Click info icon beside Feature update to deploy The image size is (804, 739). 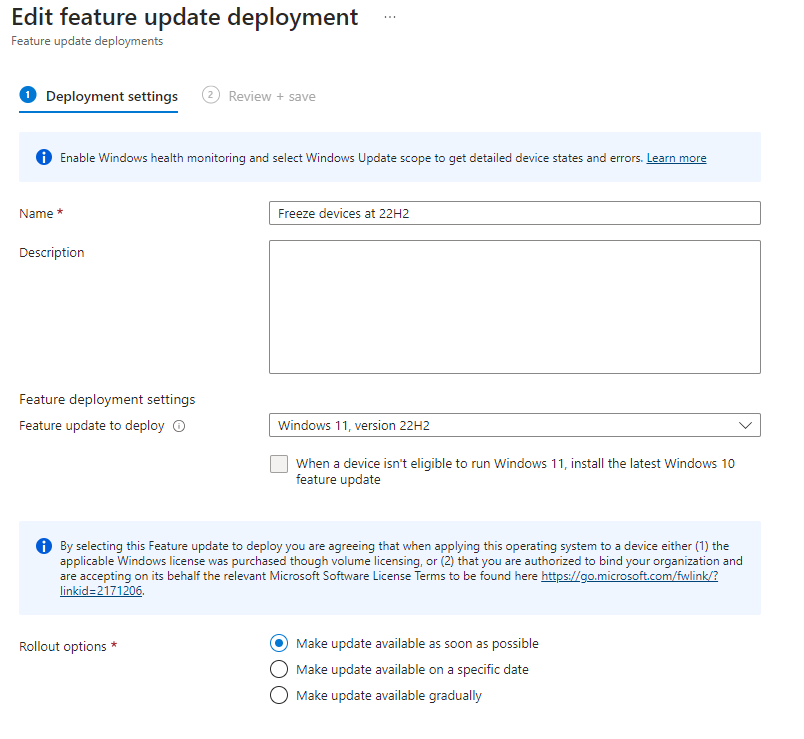pyautogui.click(x=179, y=426)
